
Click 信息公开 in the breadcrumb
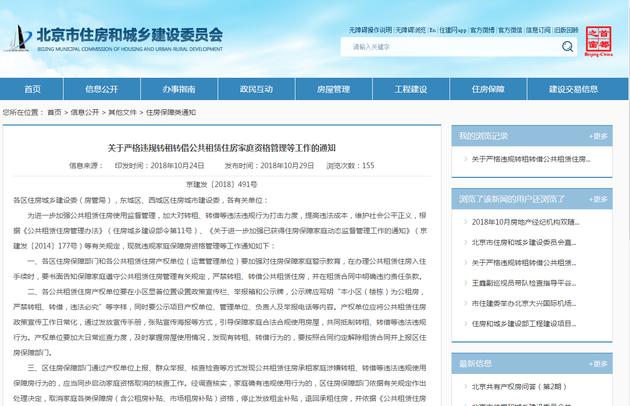[x=85, y=113]
